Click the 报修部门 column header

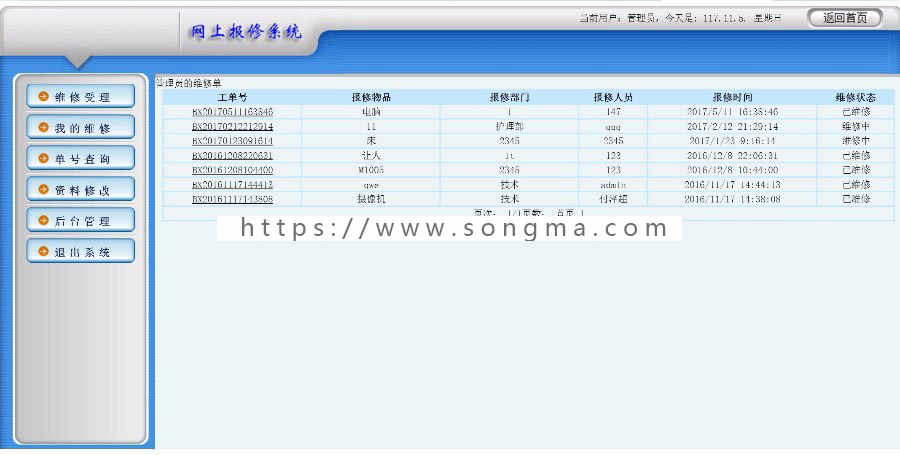(509, 98)
